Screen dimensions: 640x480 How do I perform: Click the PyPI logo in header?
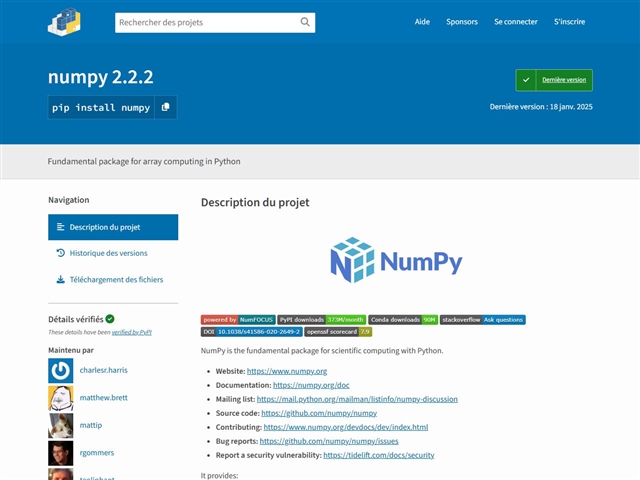pyautogui.click(x=64, y=22)
